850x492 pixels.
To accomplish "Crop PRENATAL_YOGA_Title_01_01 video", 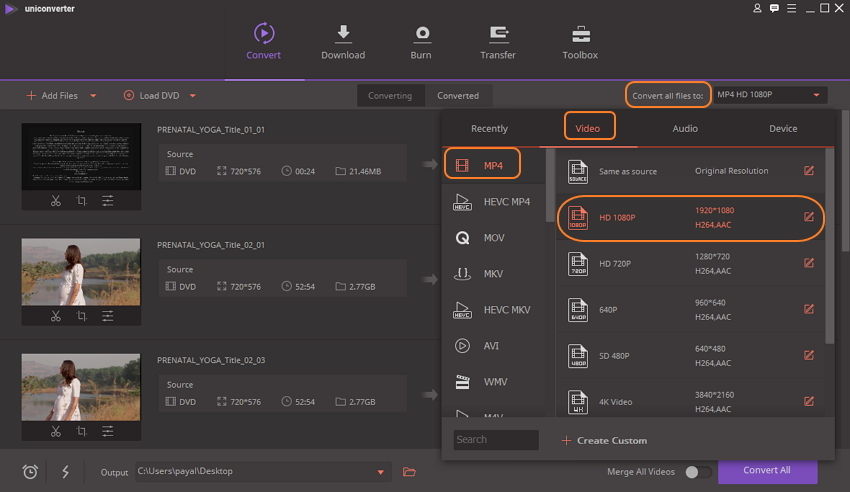I will (81, 200).
